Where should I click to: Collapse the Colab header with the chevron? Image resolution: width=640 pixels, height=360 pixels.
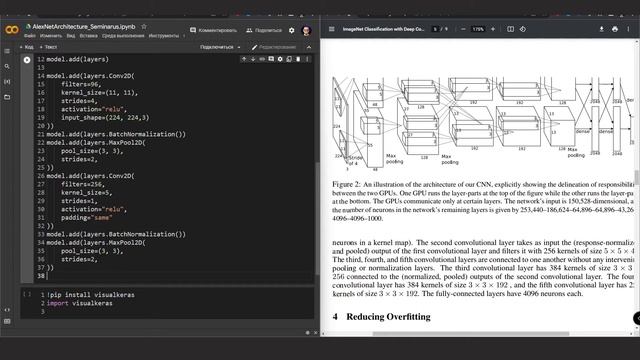309,47
